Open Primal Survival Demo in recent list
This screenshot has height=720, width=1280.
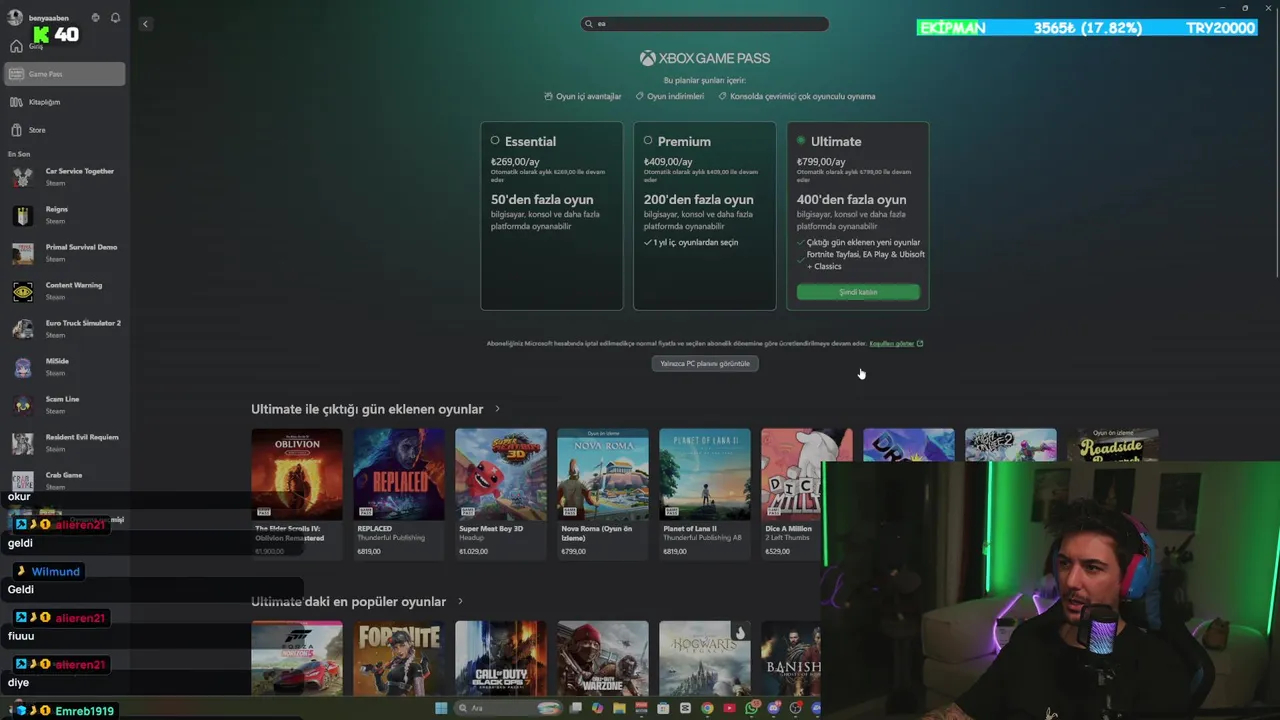coord(65,253)
